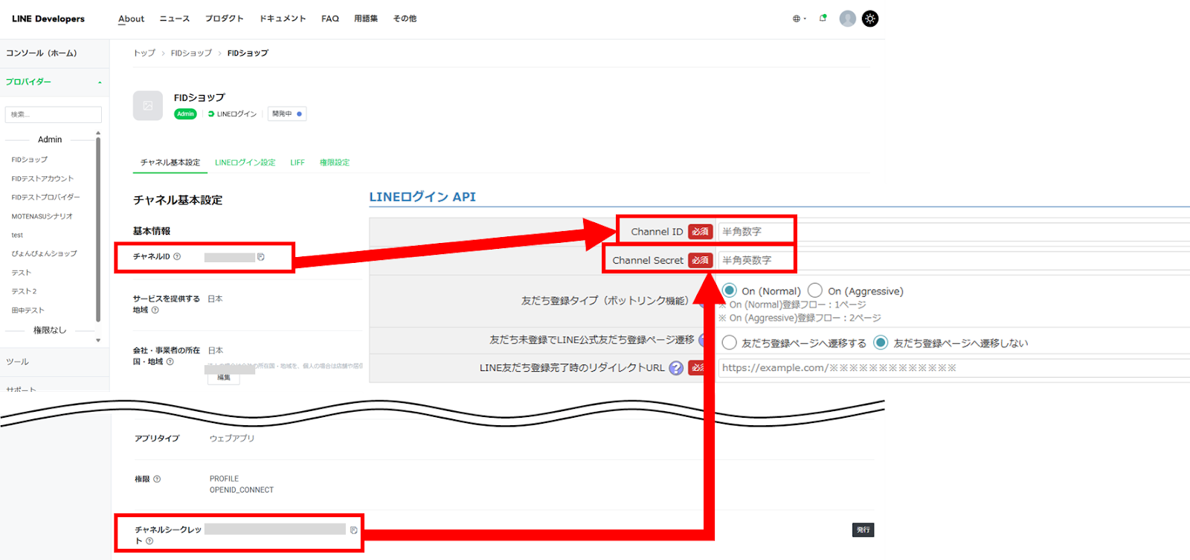Click the FIDショップ channel image placeholder
1190x560 pixels.
148,105
